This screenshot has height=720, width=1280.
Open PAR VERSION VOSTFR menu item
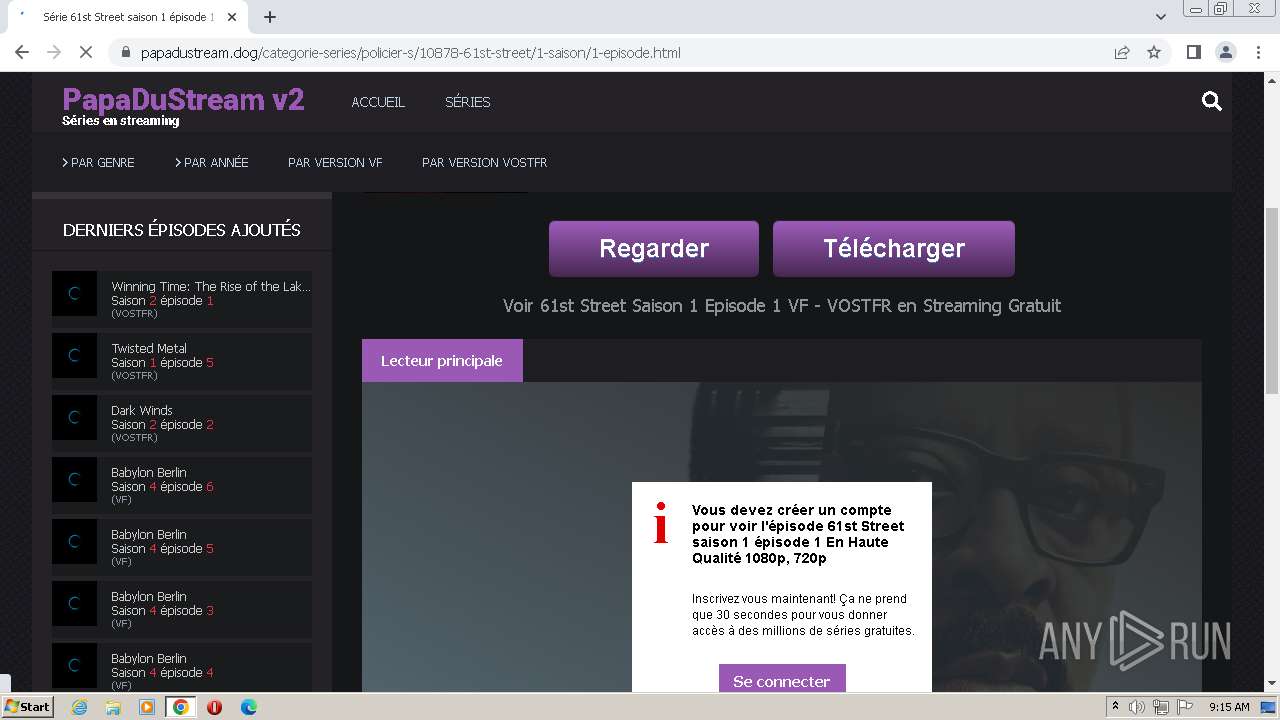point(484,162)
